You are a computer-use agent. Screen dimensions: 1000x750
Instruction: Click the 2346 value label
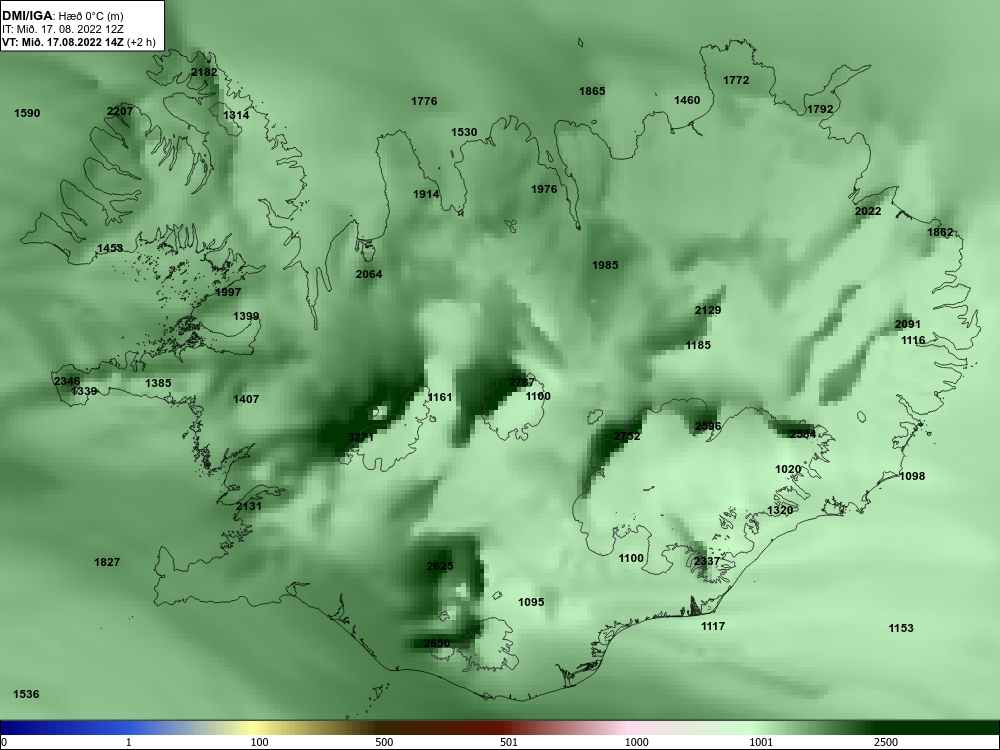pyautogui.click(x=68, y=381)
